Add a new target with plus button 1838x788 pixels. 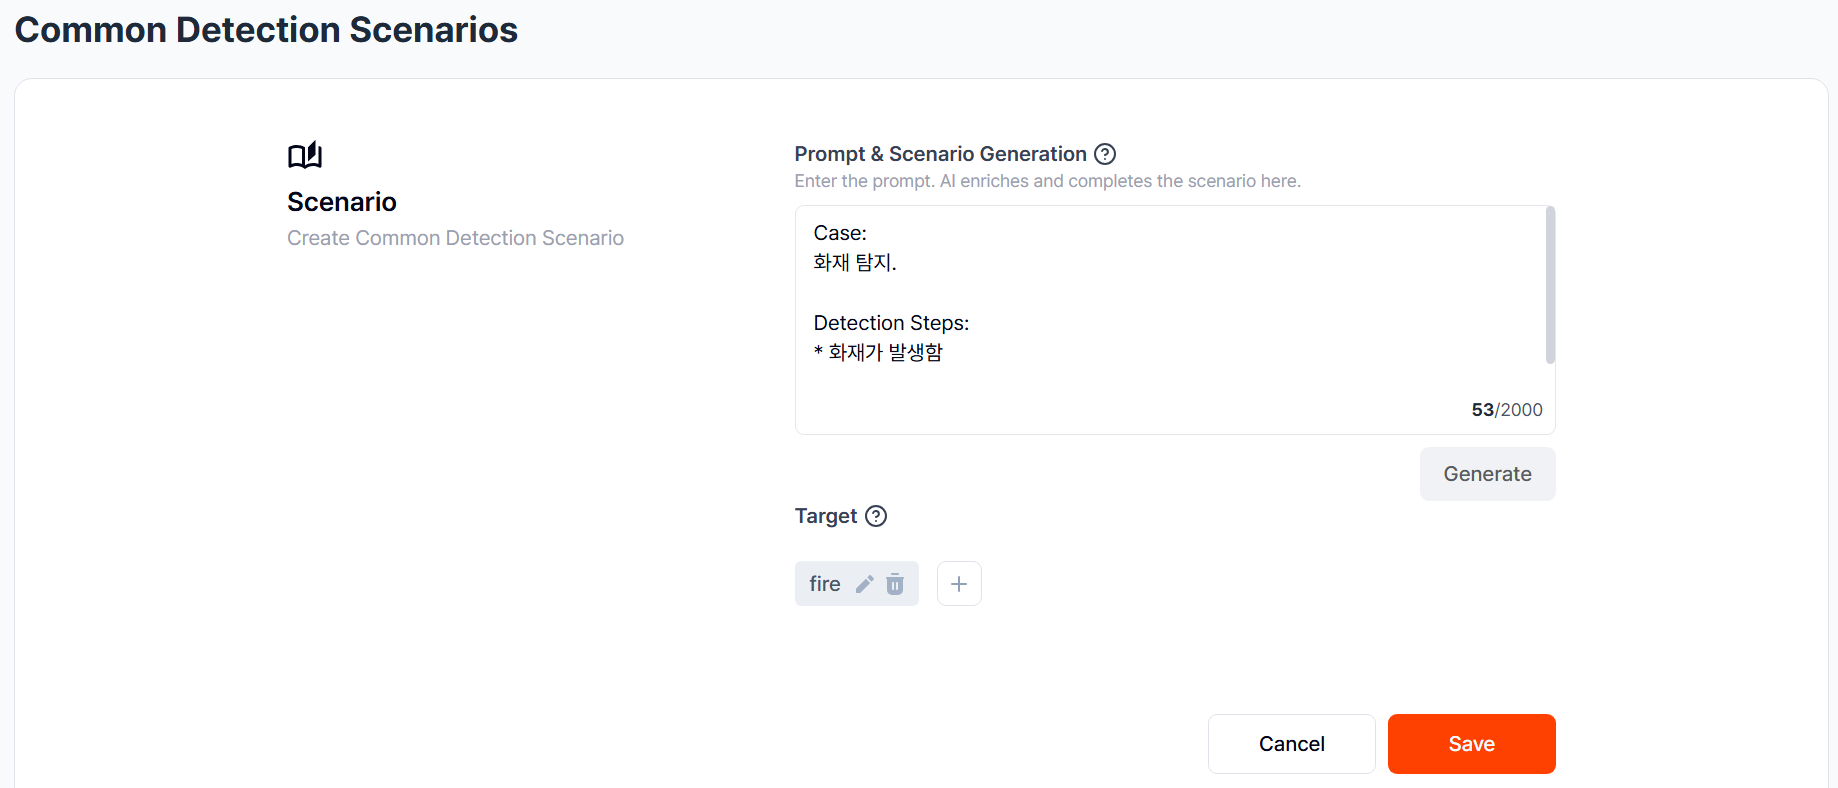958,584
